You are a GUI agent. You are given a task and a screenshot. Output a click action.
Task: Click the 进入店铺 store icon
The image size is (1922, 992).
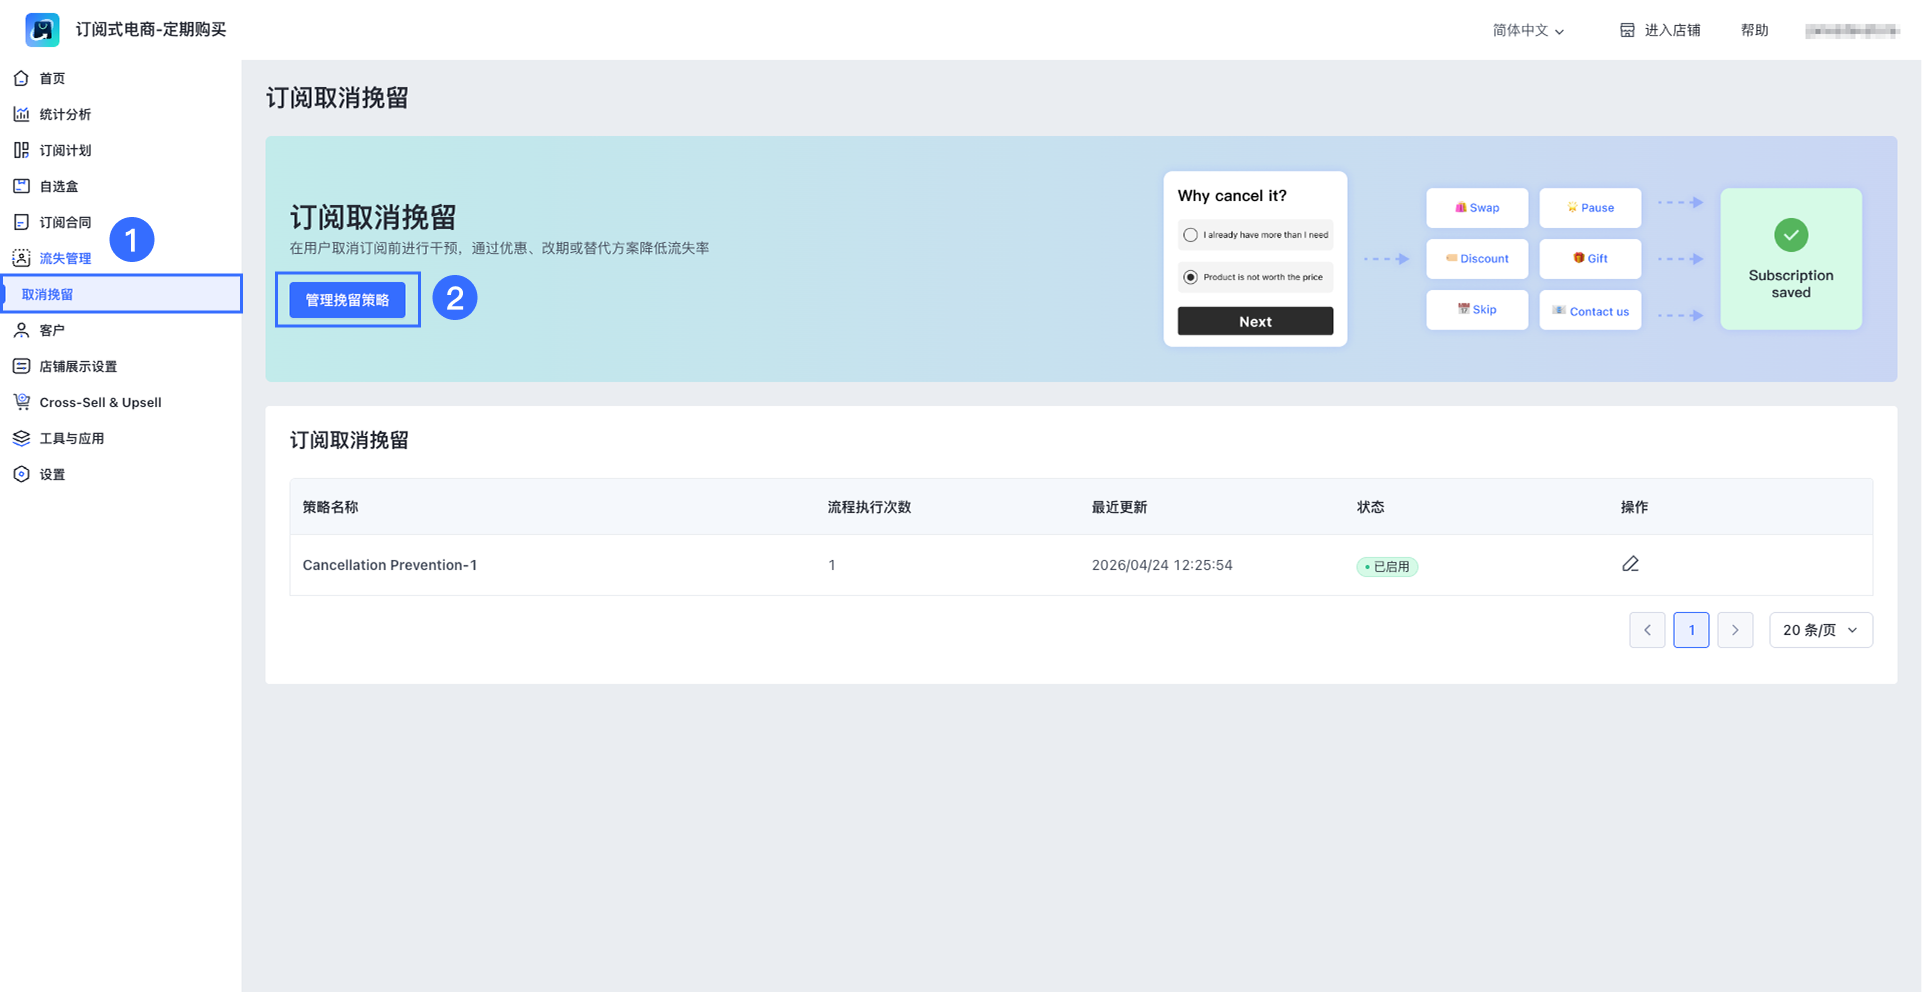click(1627, 30)
